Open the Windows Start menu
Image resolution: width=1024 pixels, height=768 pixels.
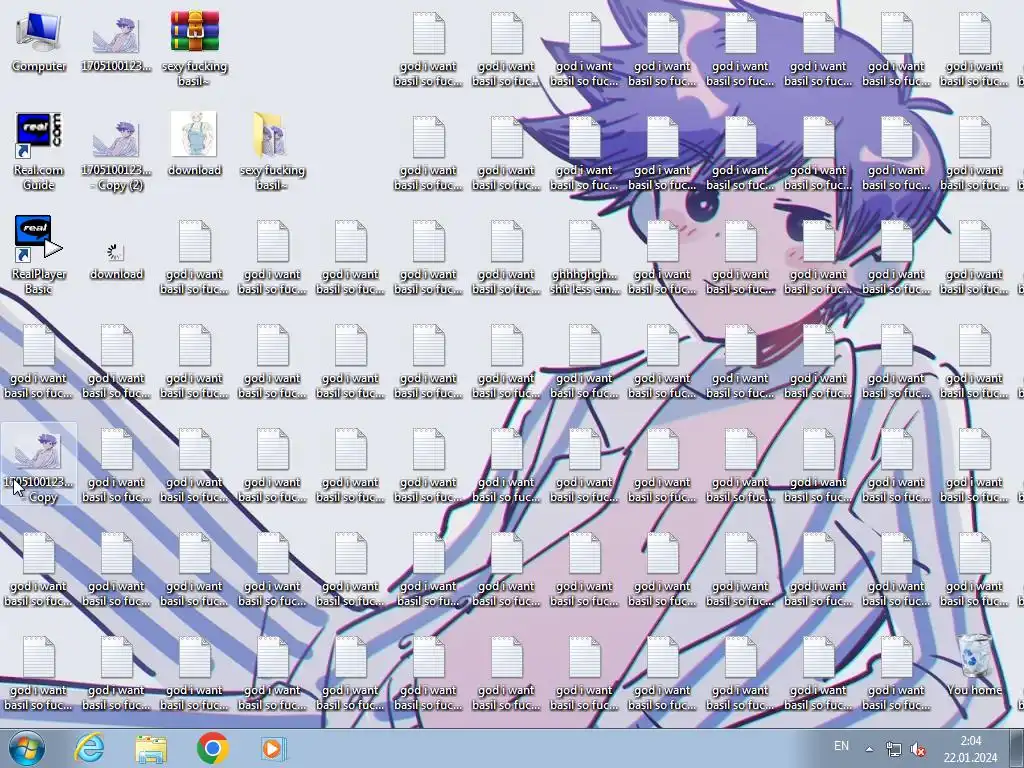27,748
